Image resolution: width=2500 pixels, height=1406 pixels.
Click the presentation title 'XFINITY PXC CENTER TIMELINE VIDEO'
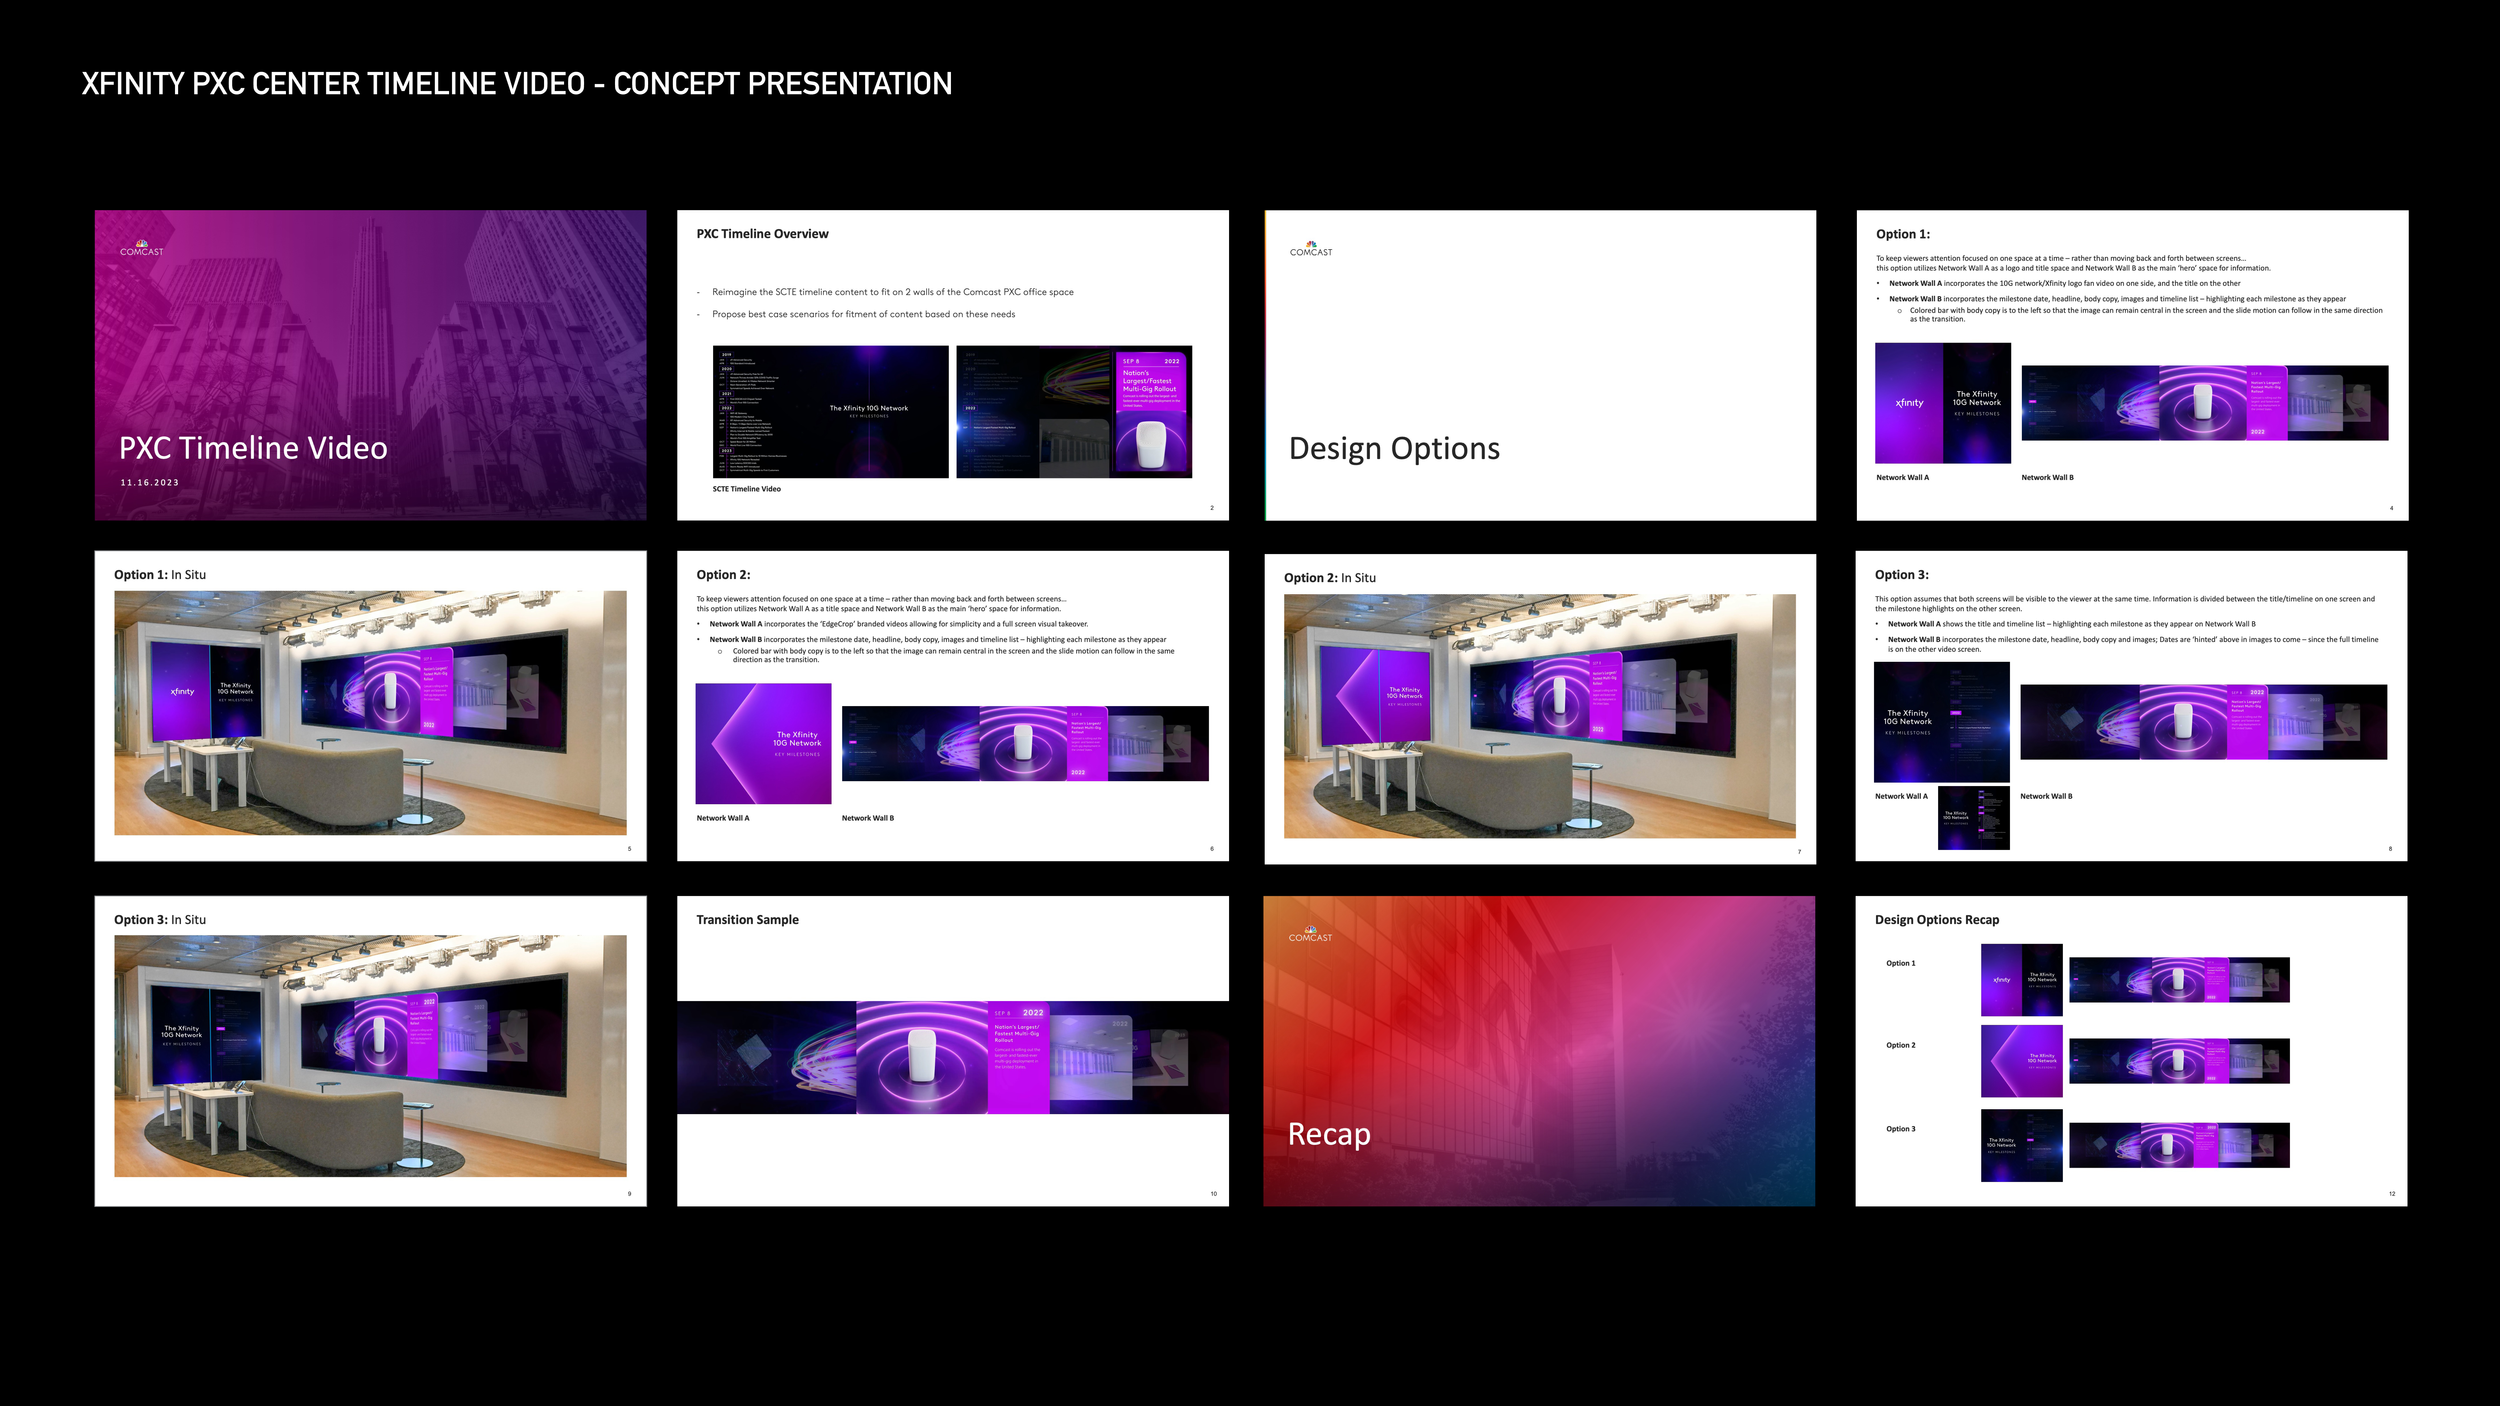point(333,84)
